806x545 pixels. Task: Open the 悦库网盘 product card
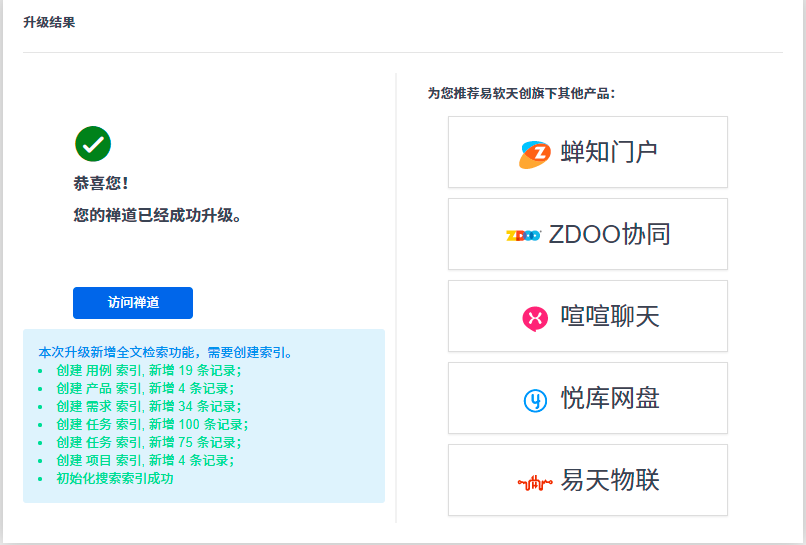click(587, 398)
